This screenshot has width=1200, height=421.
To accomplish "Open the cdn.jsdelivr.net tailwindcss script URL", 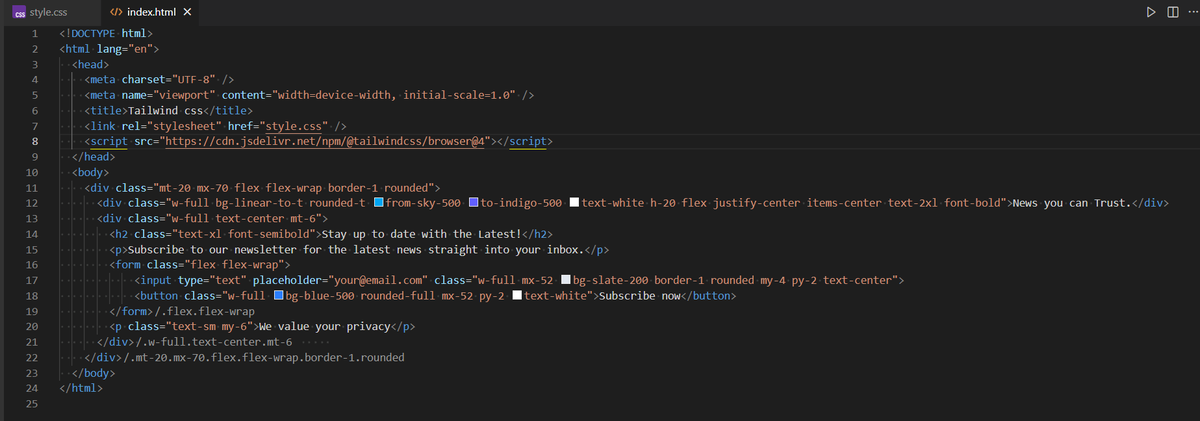I will click(x=327, y=141).
